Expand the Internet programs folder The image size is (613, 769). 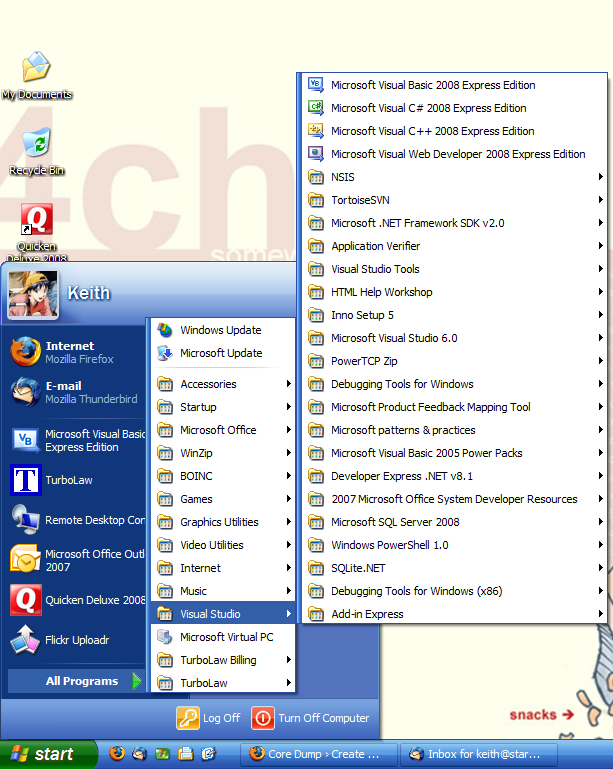(x=223, y=568)
